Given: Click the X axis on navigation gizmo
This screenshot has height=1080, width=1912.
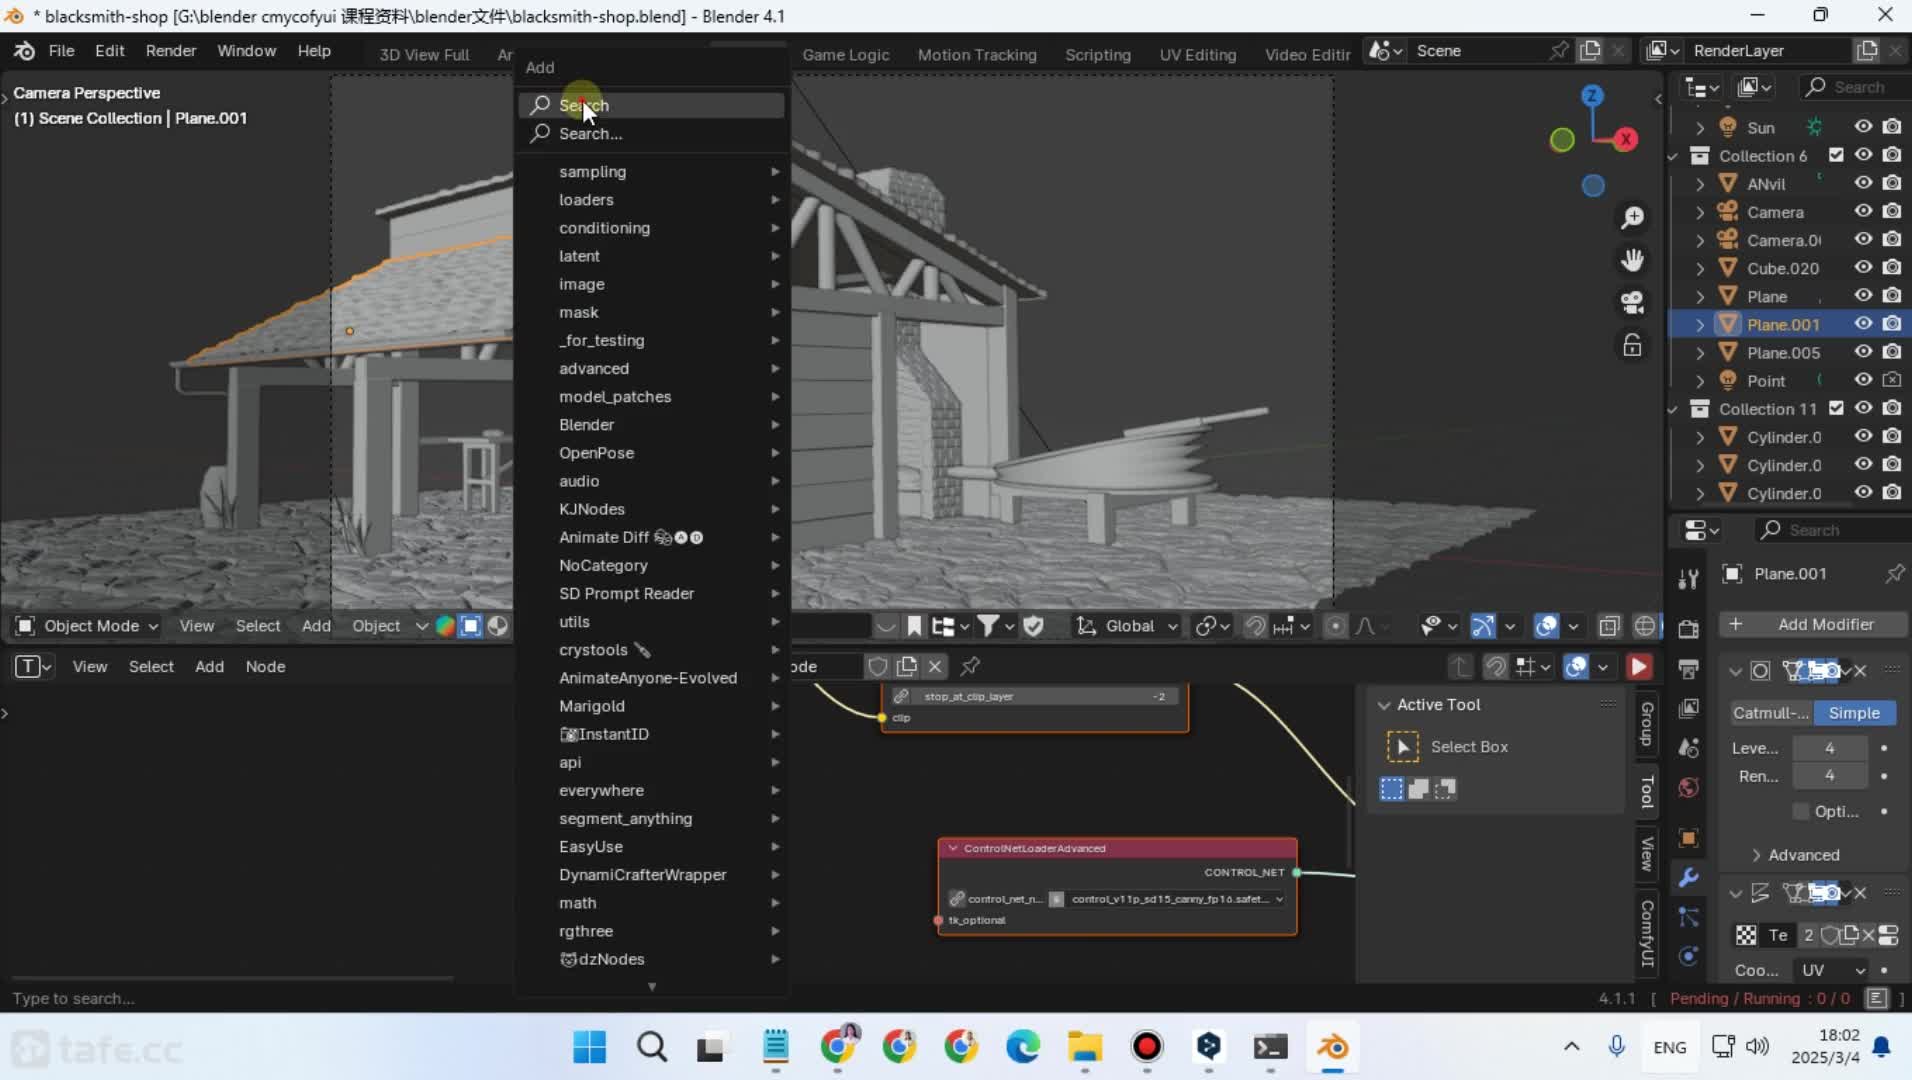Looking at the screenshot, I should 1627,140.
